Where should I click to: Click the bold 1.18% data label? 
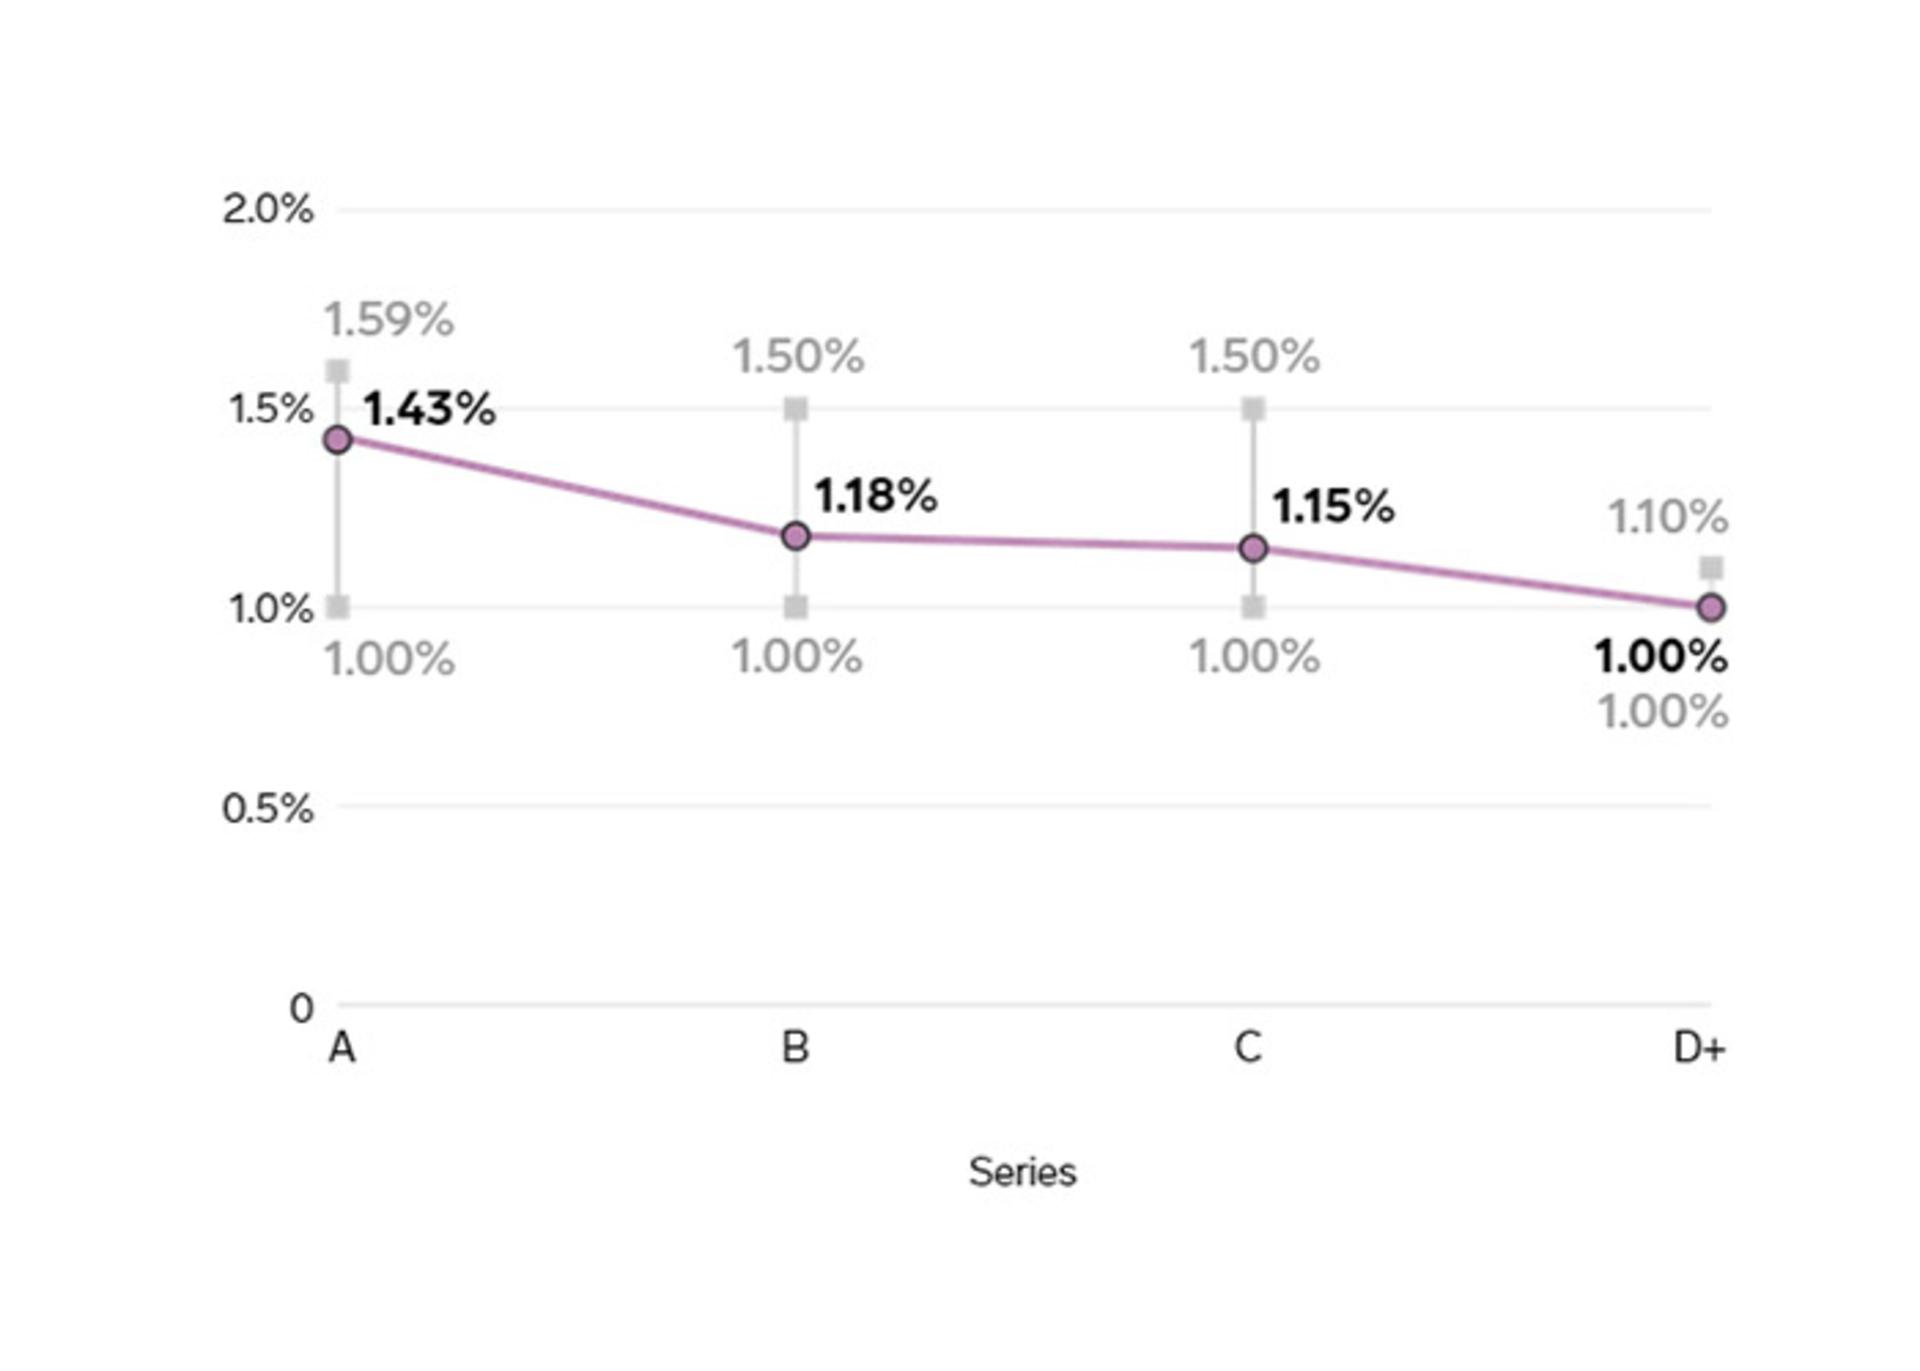click(x=876, y=496)
